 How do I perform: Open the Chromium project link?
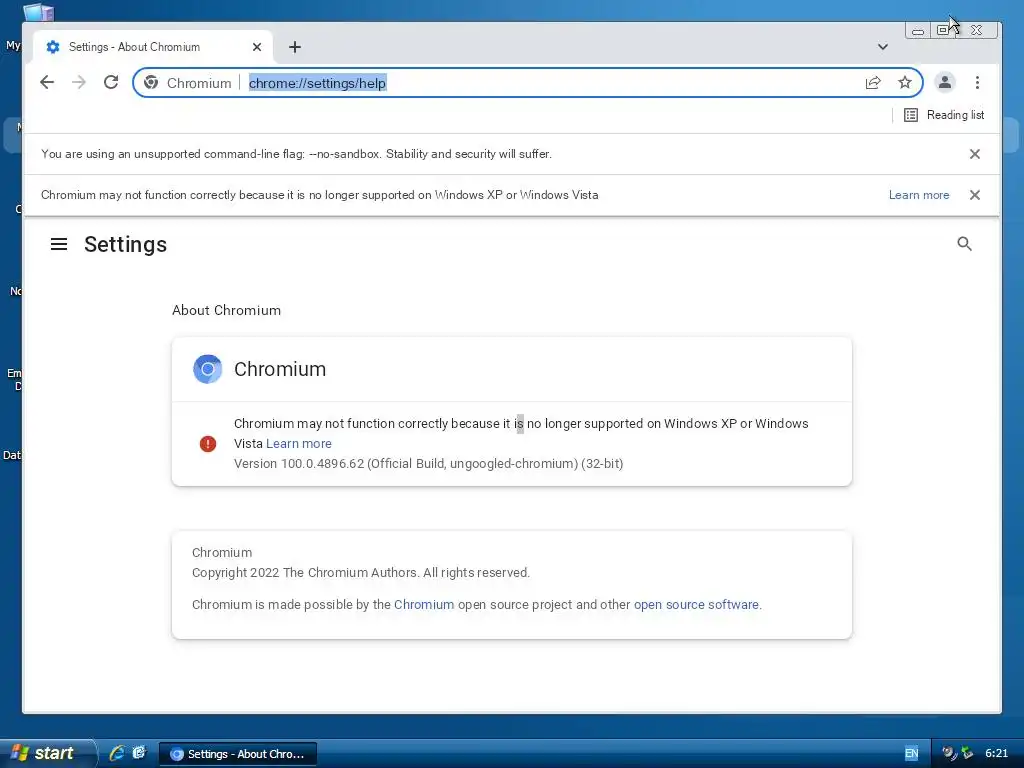424,605
